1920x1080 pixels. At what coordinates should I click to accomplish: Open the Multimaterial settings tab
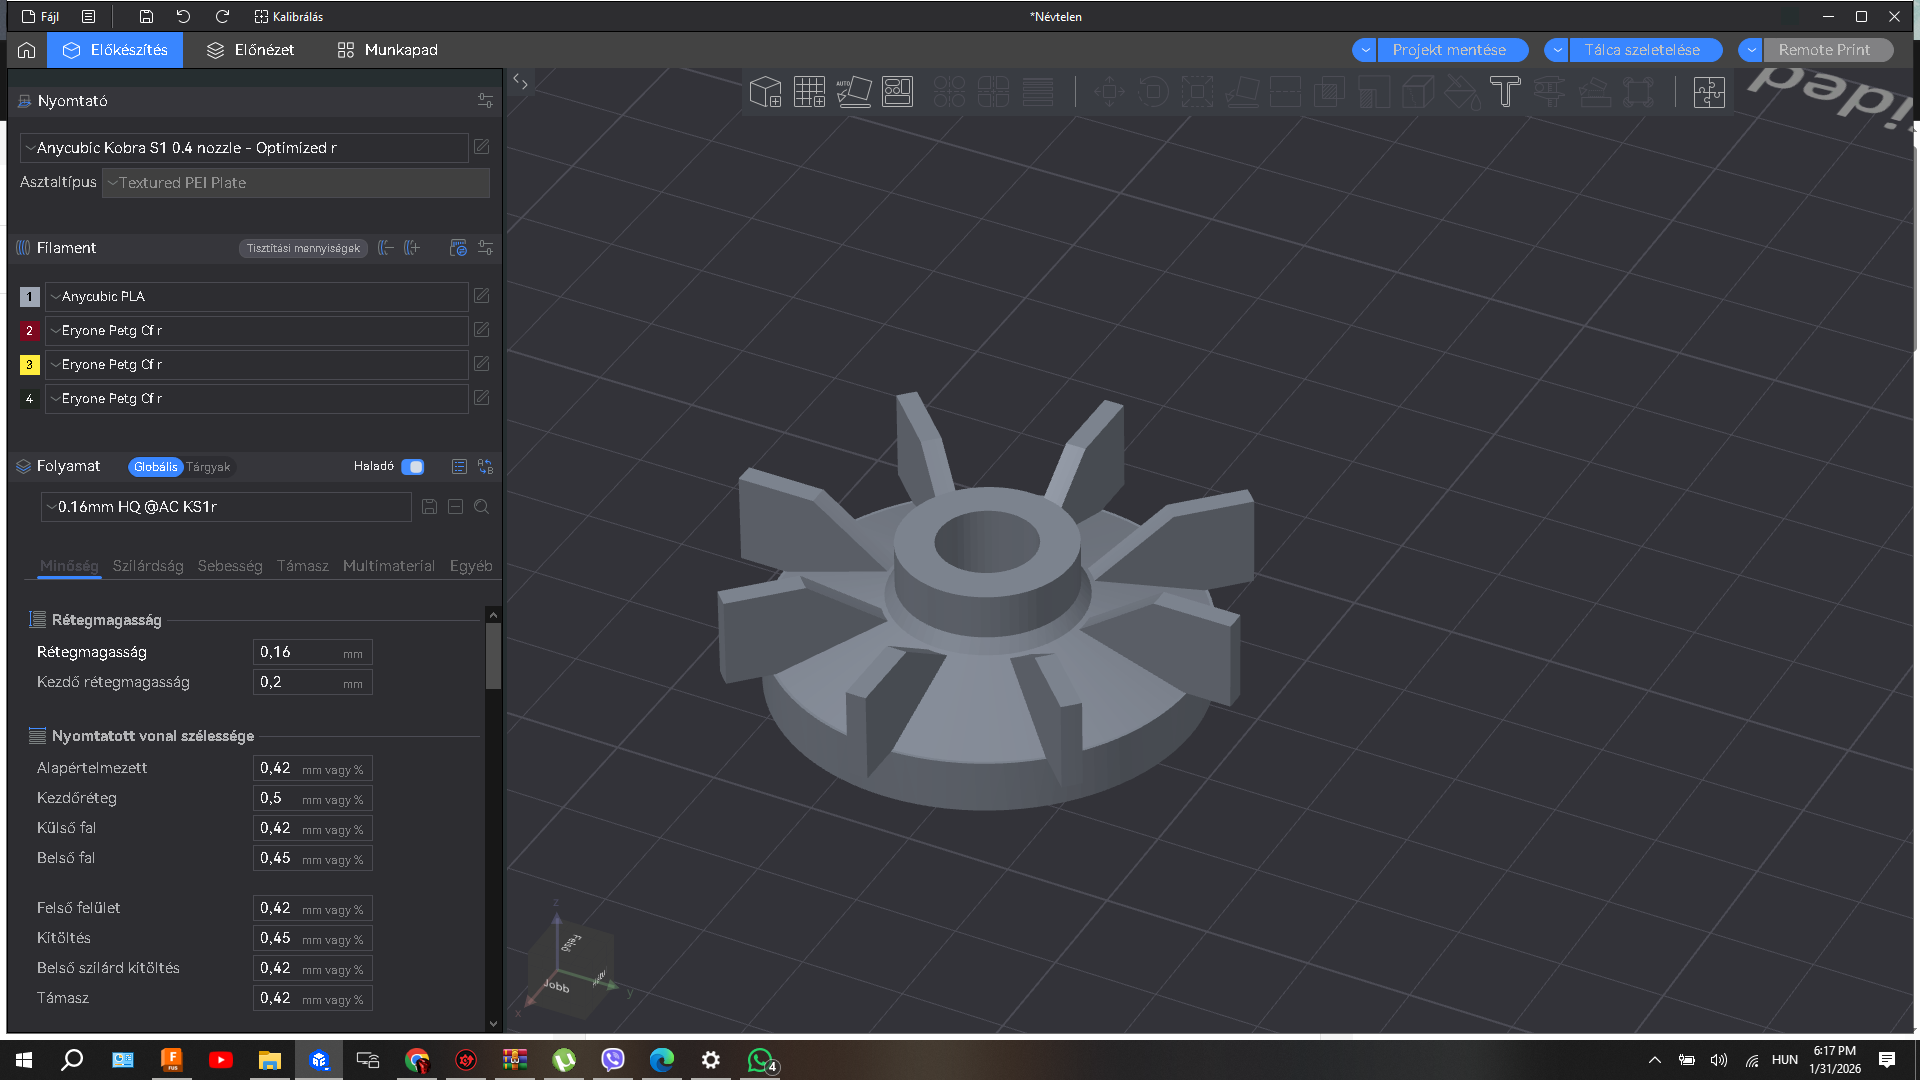tap(389, 566)
